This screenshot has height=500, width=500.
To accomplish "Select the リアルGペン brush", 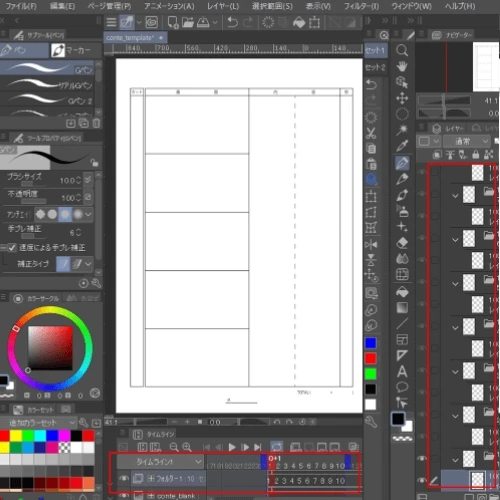I will [47, 85].
